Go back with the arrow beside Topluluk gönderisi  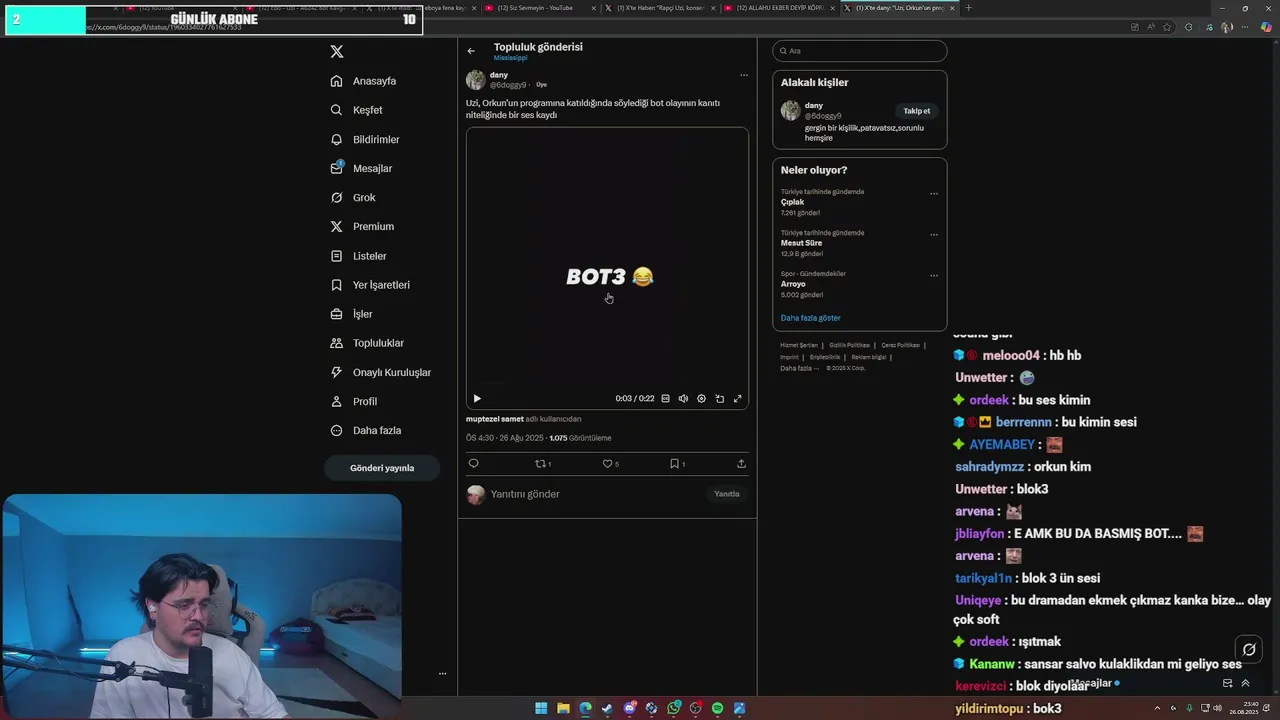471,51
